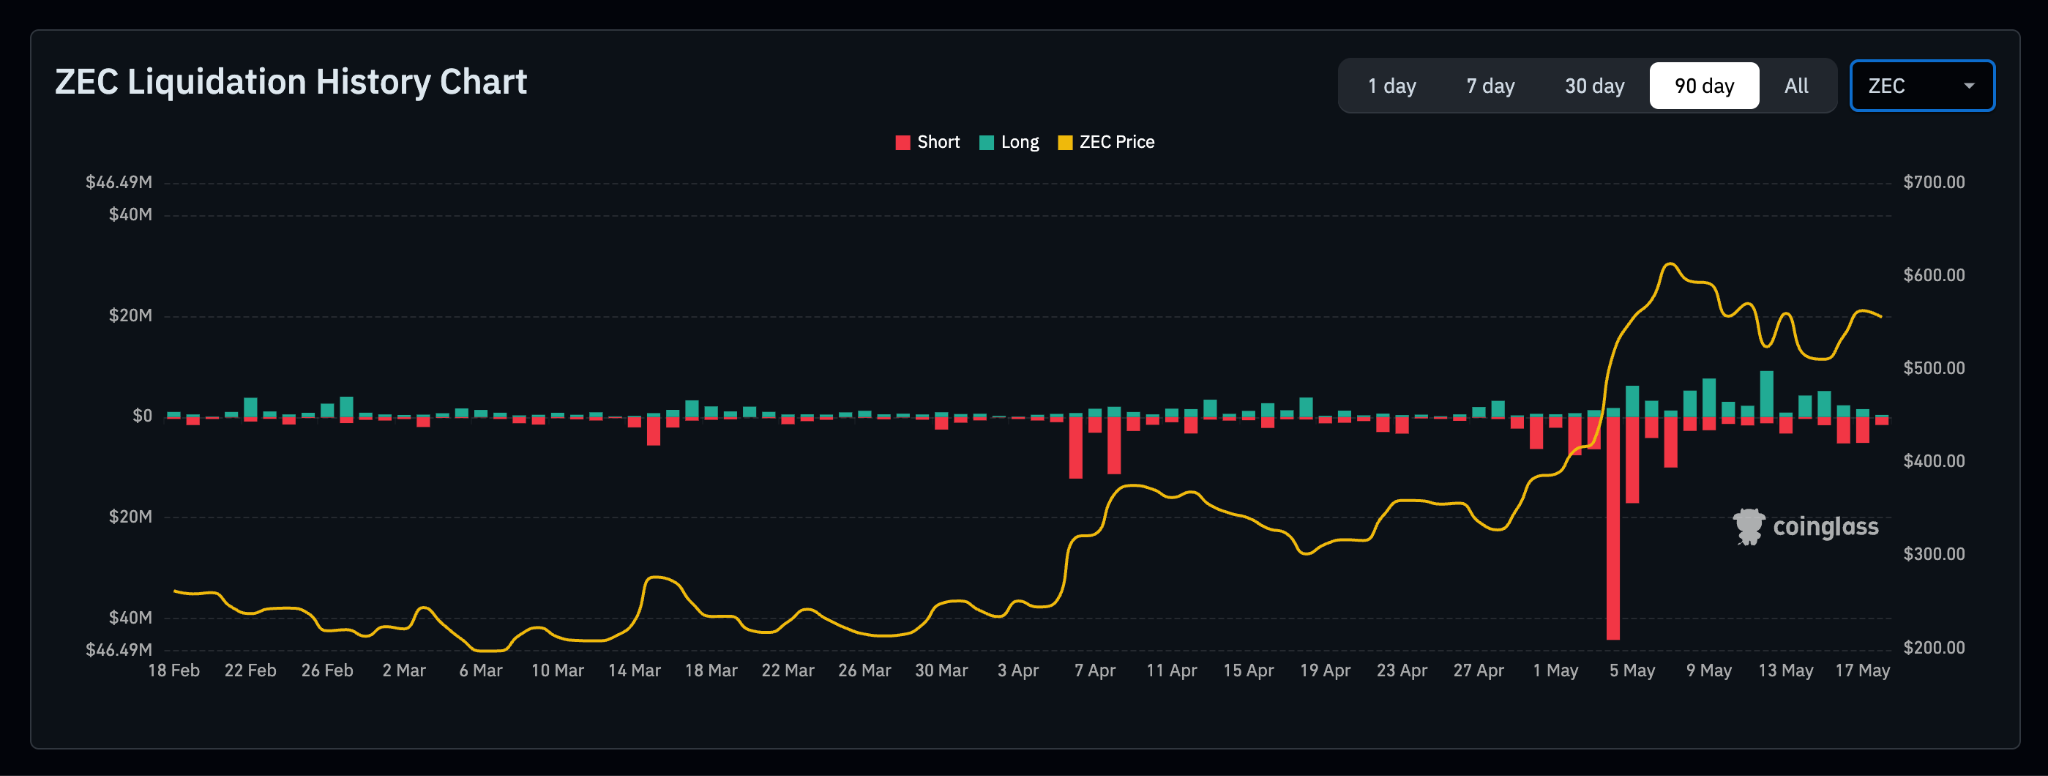Click the $700.00 price axis label
The width and height of the screenshot is (2048, 776).
click(x=1934, y=182)
